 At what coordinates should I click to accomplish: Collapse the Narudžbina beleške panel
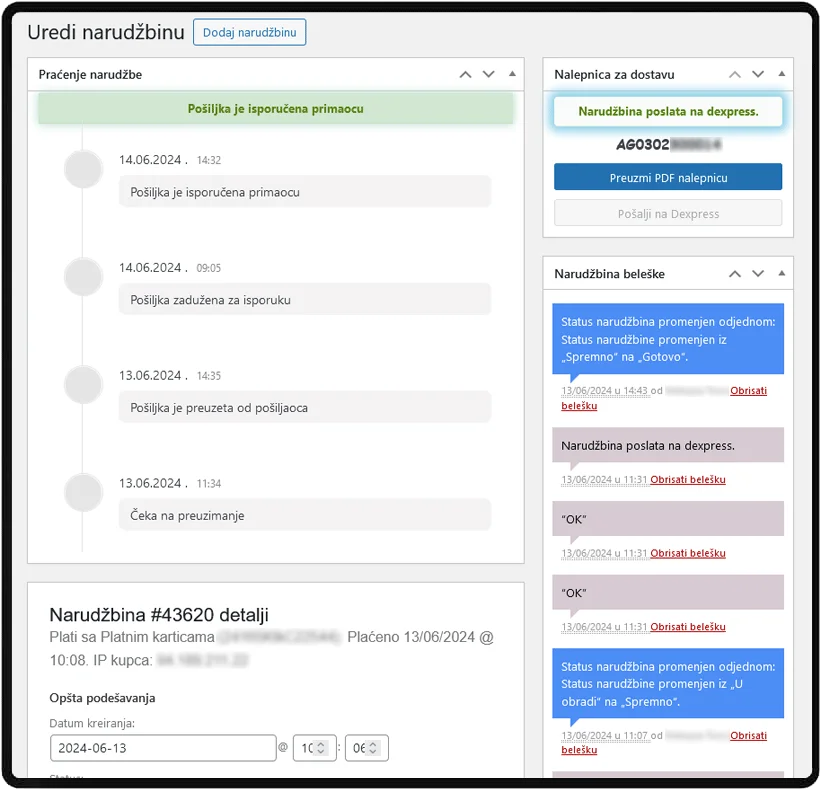pos(781,273)
